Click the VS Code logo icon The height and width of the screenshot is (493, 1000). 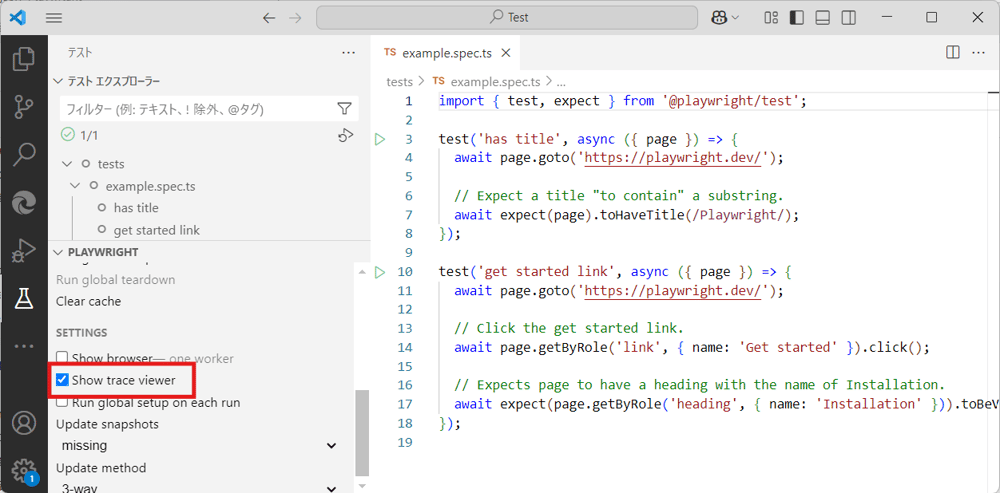click(18, 18)
